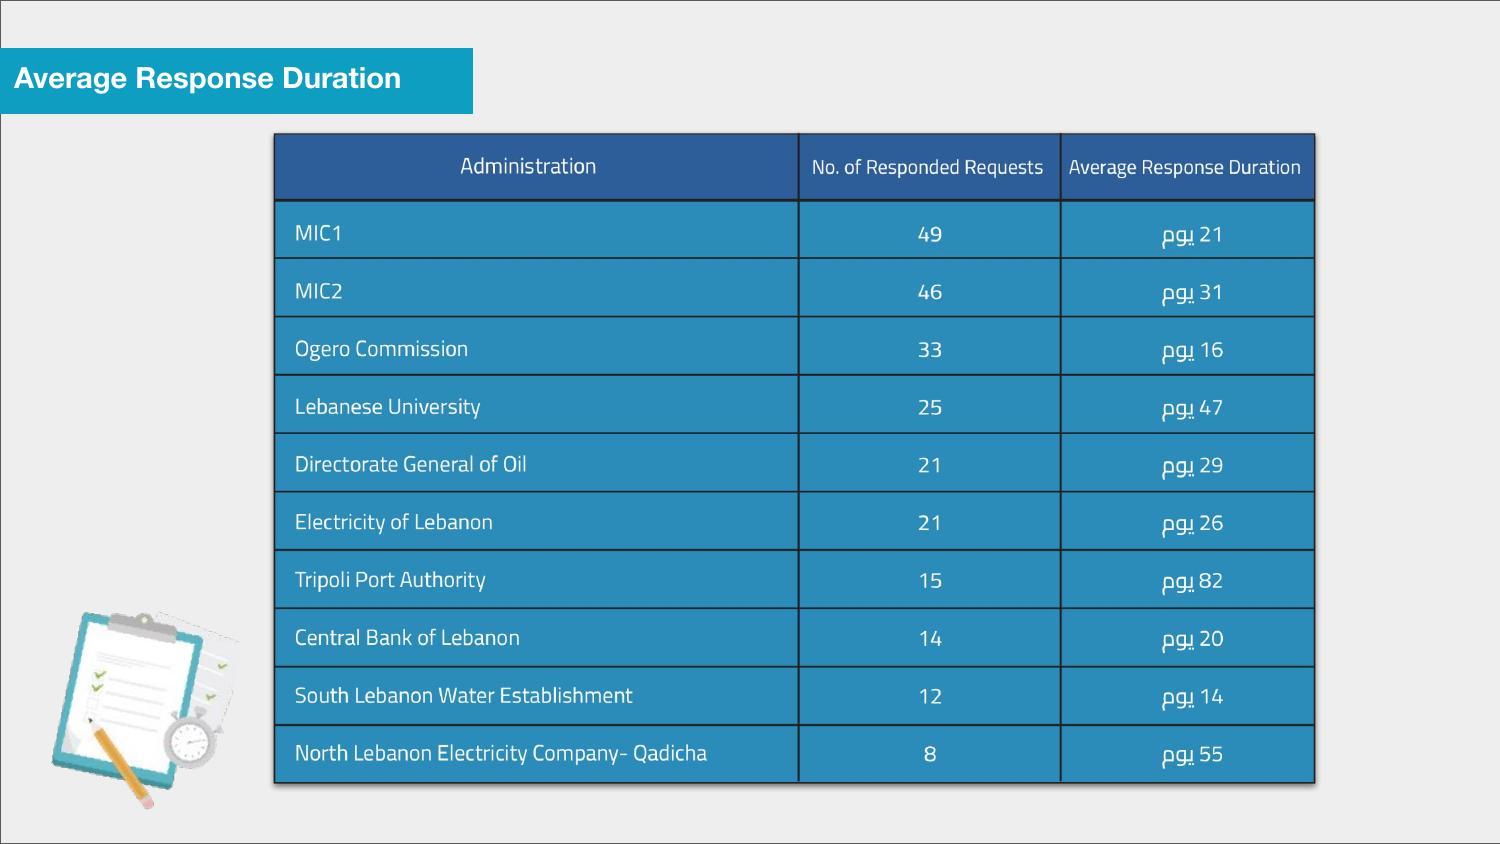
Task: Select the No. of Responded Requests header
Action: [x=929, y=167]
